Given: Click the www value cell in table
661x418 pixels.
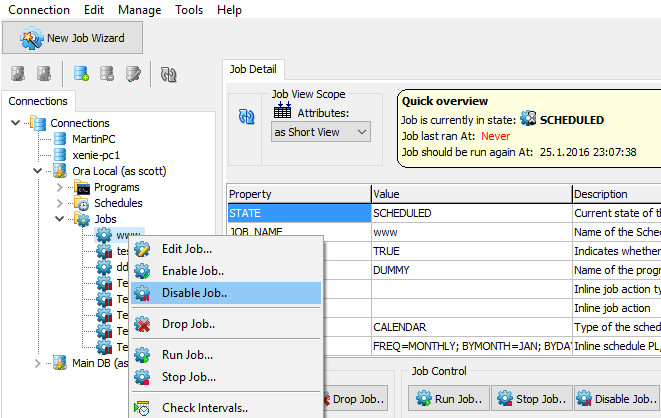Looking at the screenshot, I should (471, 232).
